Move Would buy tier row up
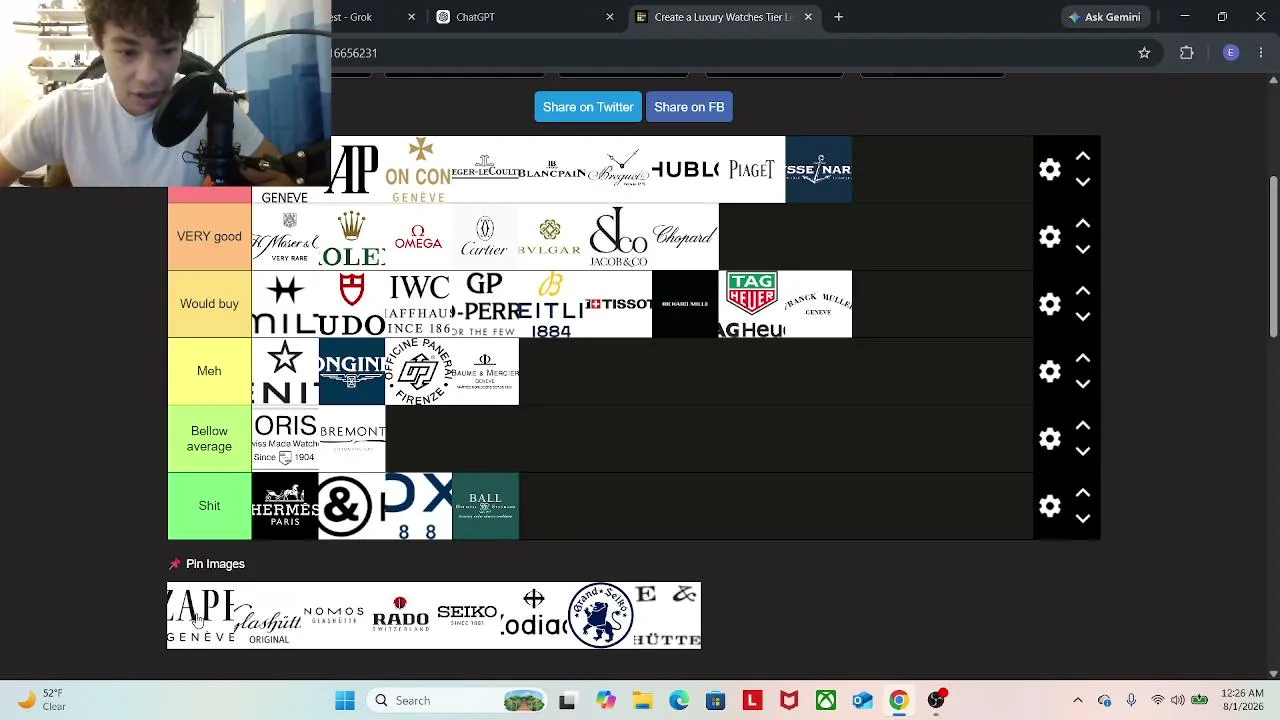The width and height of the screenshot is (1280, 720). pyautogui.click(x=1083, y=291)
